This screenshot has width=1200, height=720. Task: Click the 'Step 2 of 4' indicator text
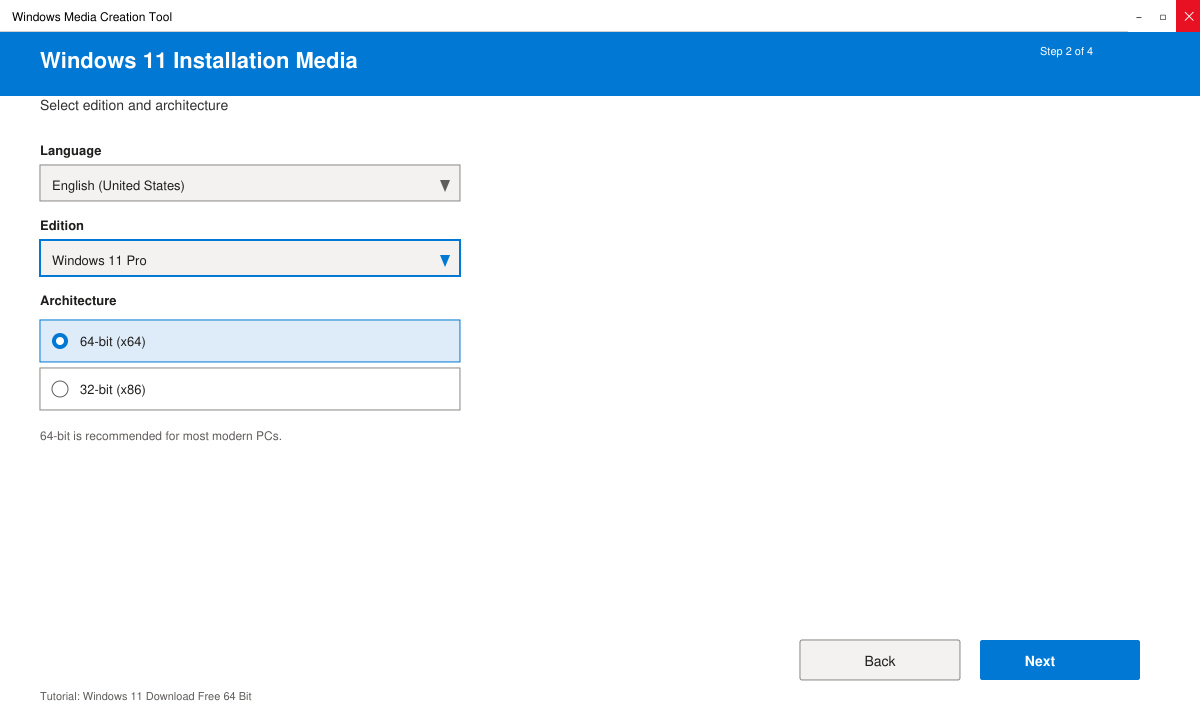pos(1066,51)
